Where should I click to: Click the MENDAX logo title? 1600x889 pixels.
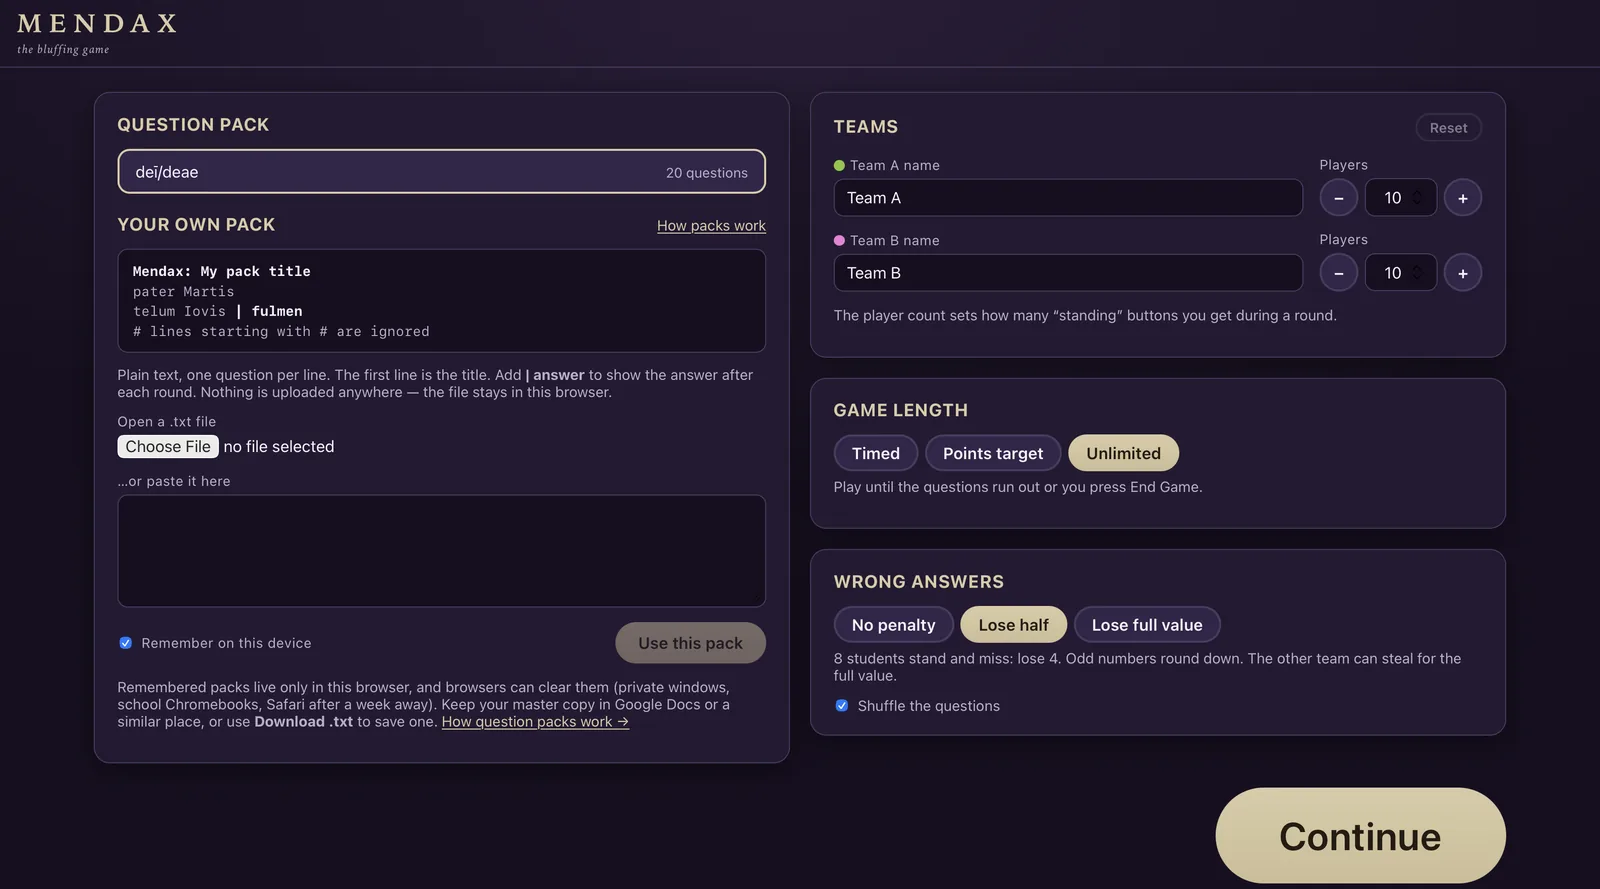97,24
